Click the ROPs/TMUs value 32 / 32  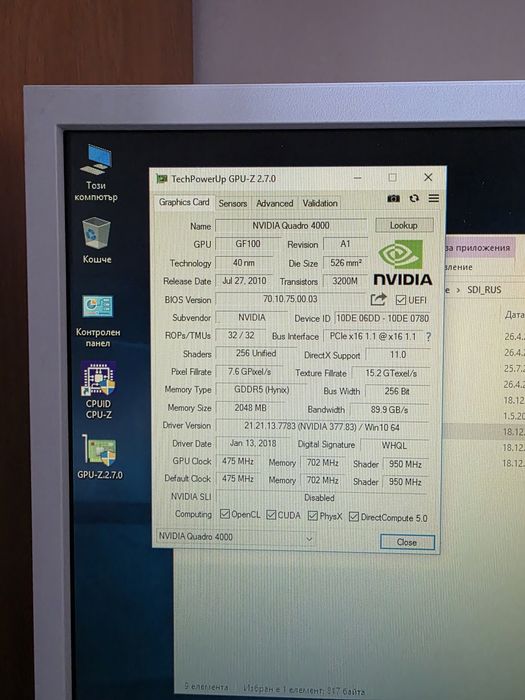(241, 335)
